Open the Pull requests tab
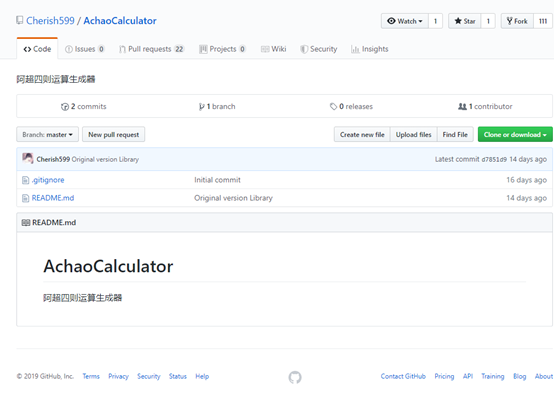The image size is (554, 401). (x=152, y=49)
